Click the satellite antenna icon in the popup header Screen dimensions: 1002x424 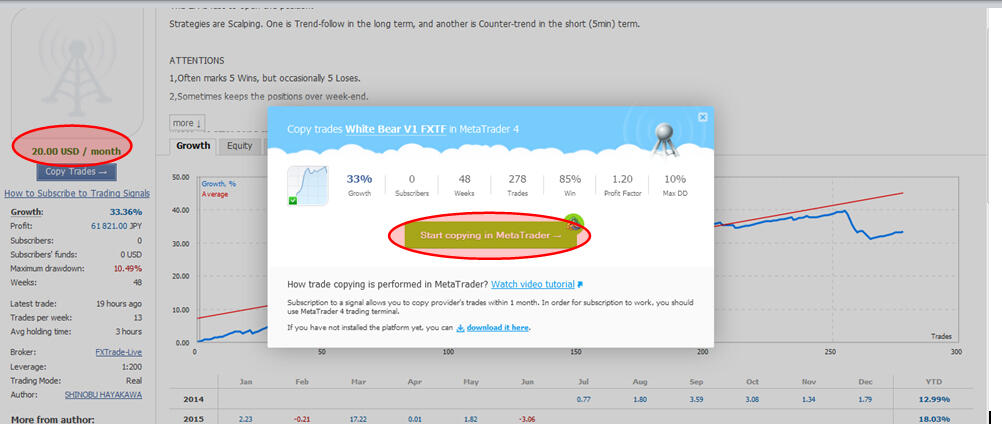[x=665, y=139]
